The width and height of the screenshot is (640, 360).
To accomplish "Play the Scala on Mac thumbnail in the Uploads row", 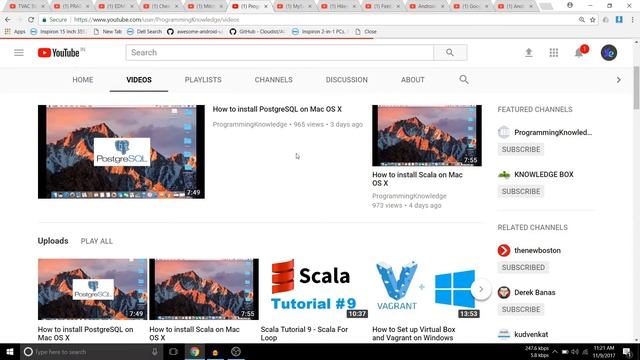I will pyautogui.click(x=204, y=289).
